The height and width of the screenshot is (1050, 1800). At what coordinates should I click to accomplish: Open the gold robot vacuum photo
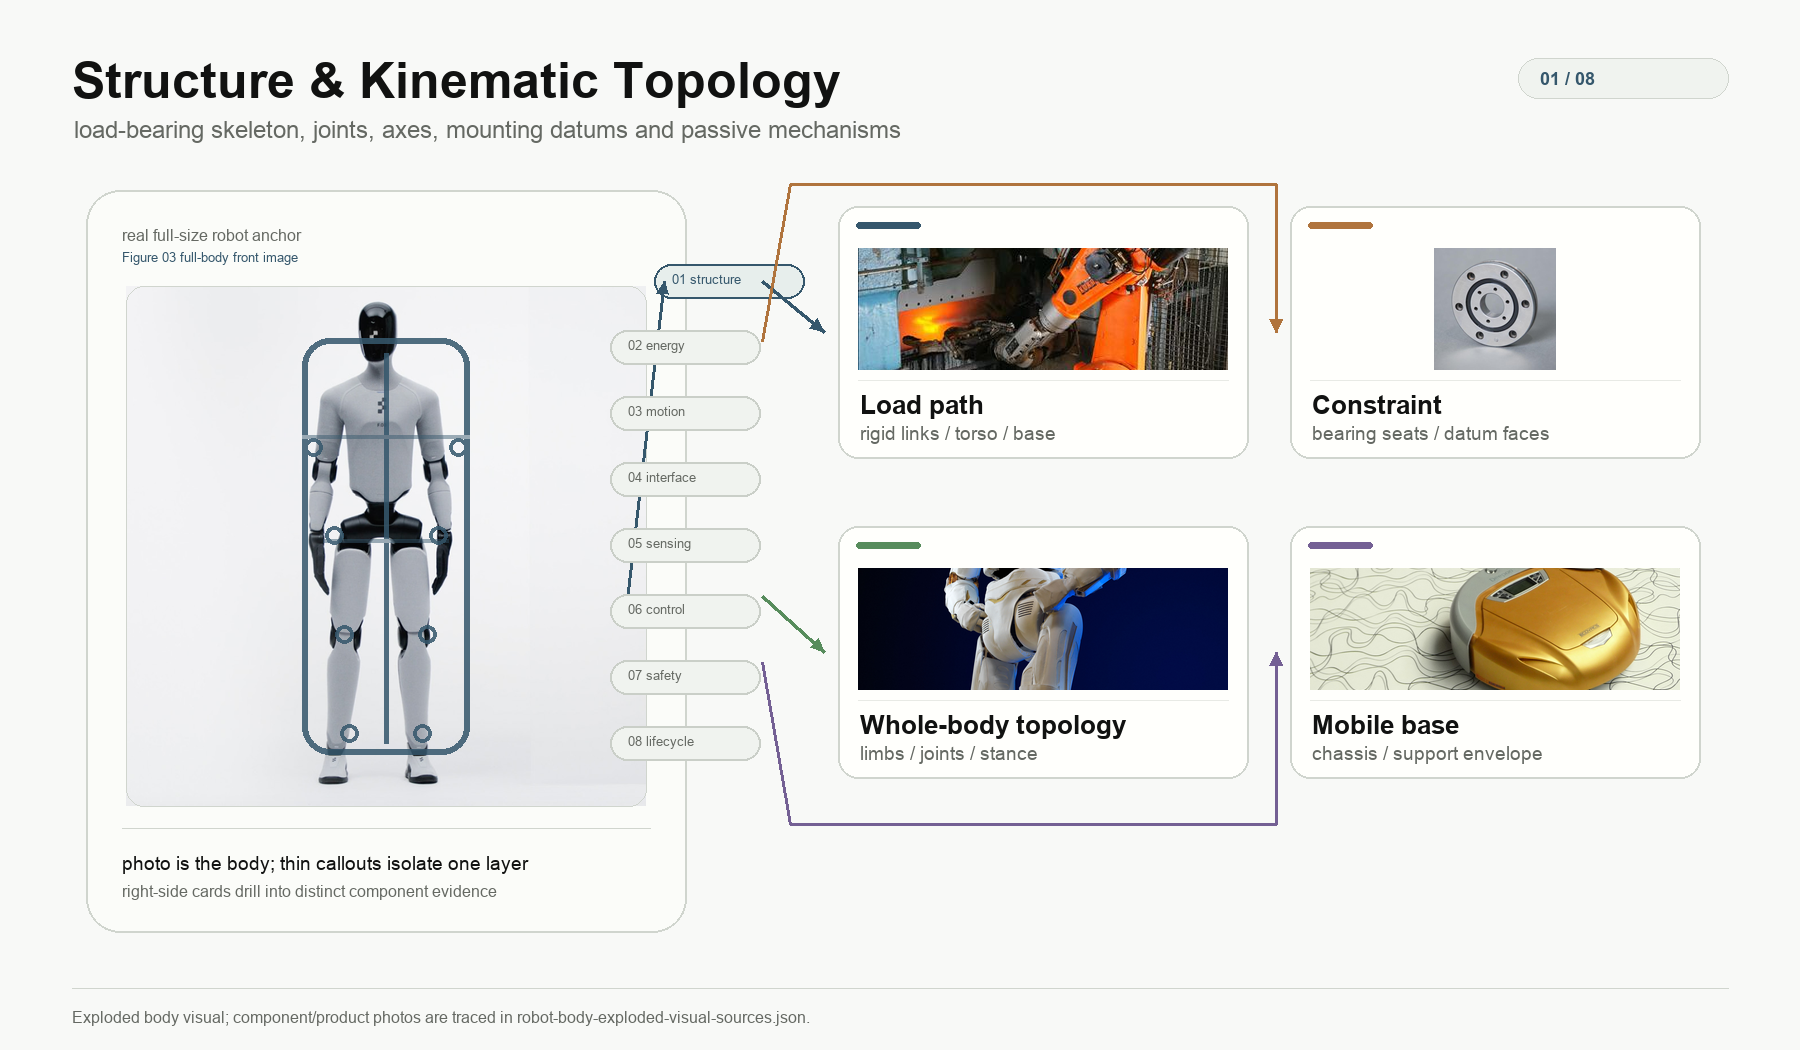[1495, 629]
